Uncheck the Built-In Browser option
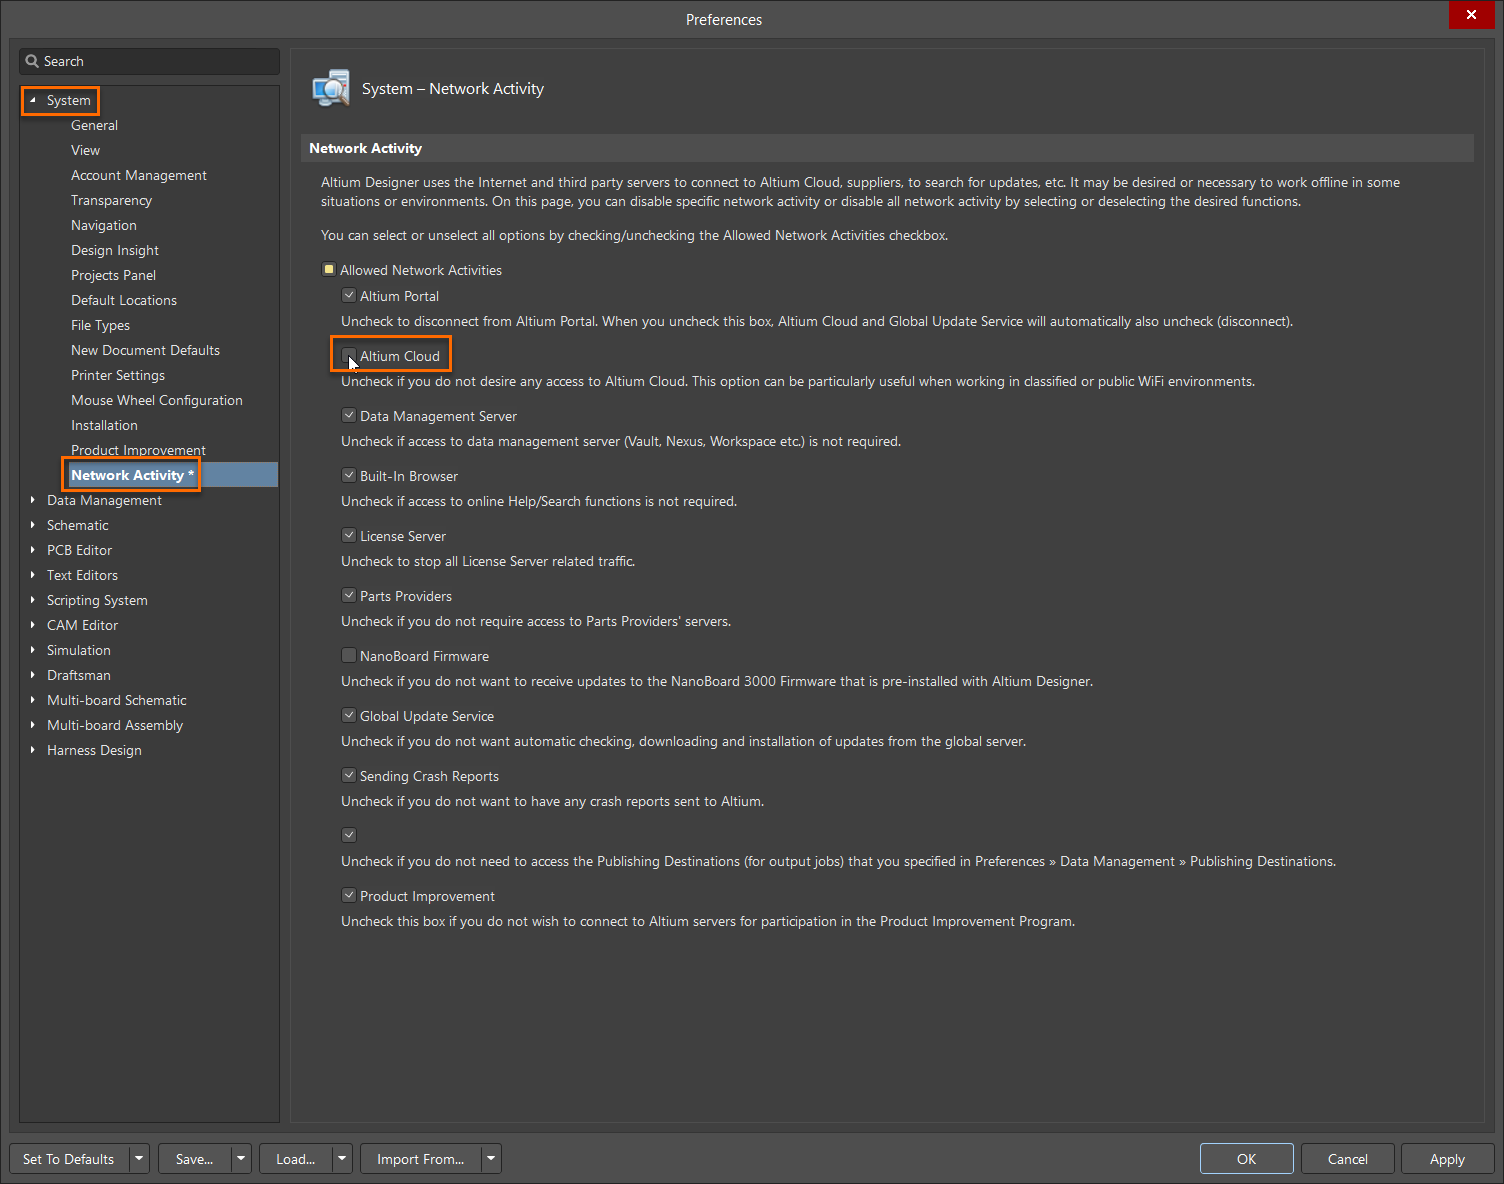 [x=349, y=475]
